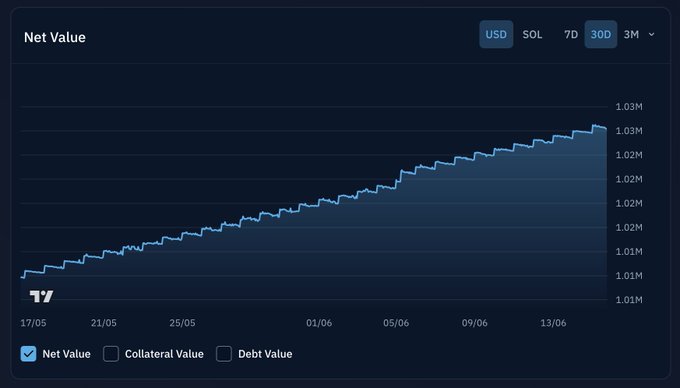Expand the time range dropdown chevron
Image resolution: width=680 pixels, height=388 pixels.
651,34
